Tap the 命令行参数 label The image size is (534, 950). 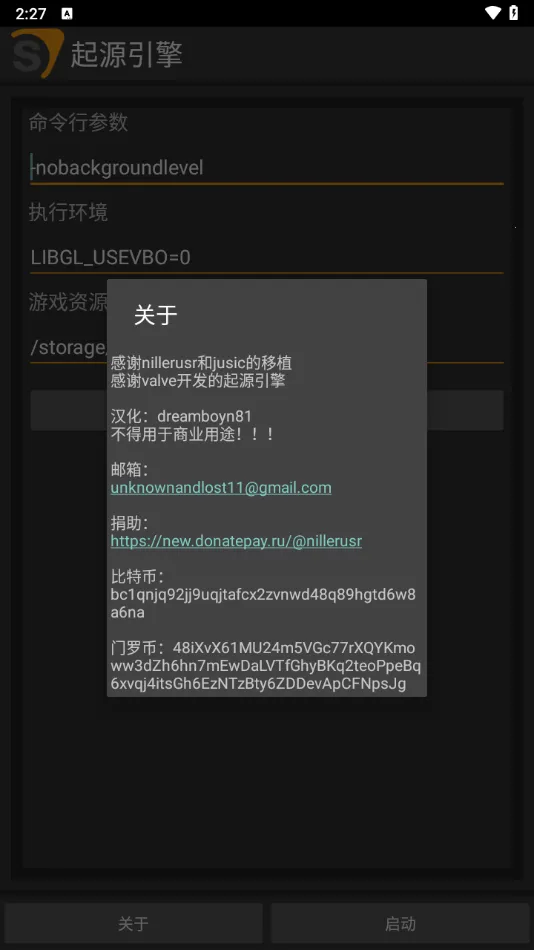point(78,122)
